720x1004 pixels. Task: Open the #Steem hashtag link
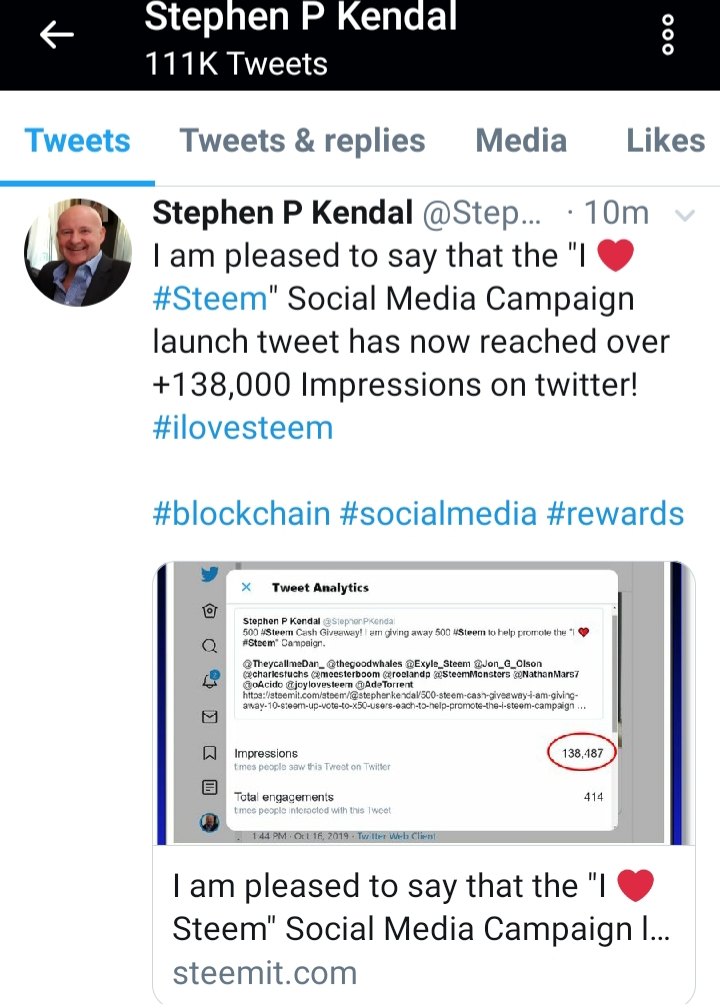pos(210,298)
